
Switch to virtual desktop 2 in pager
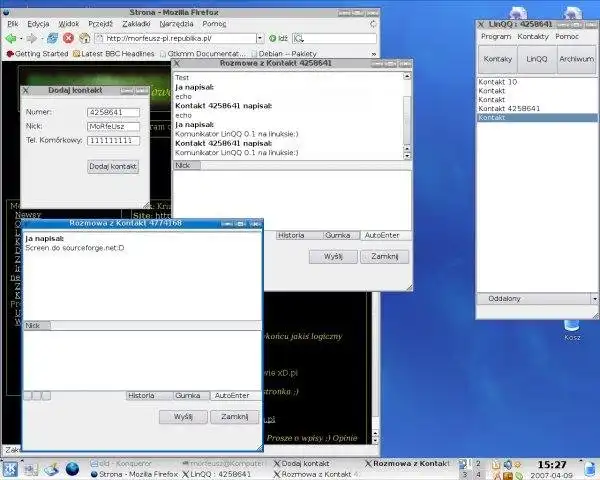tap(478, 464)
